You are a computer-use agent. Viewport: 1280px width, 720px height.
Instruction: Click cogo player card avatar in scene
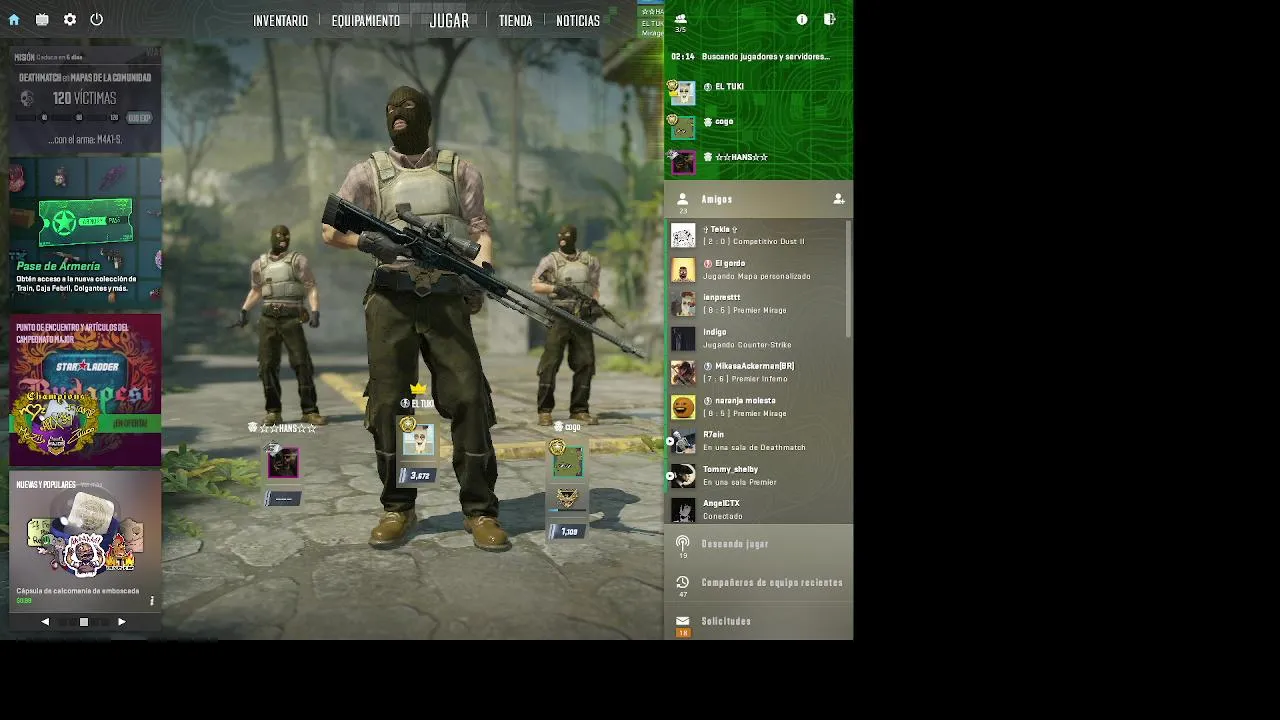[x=568, y=462]
